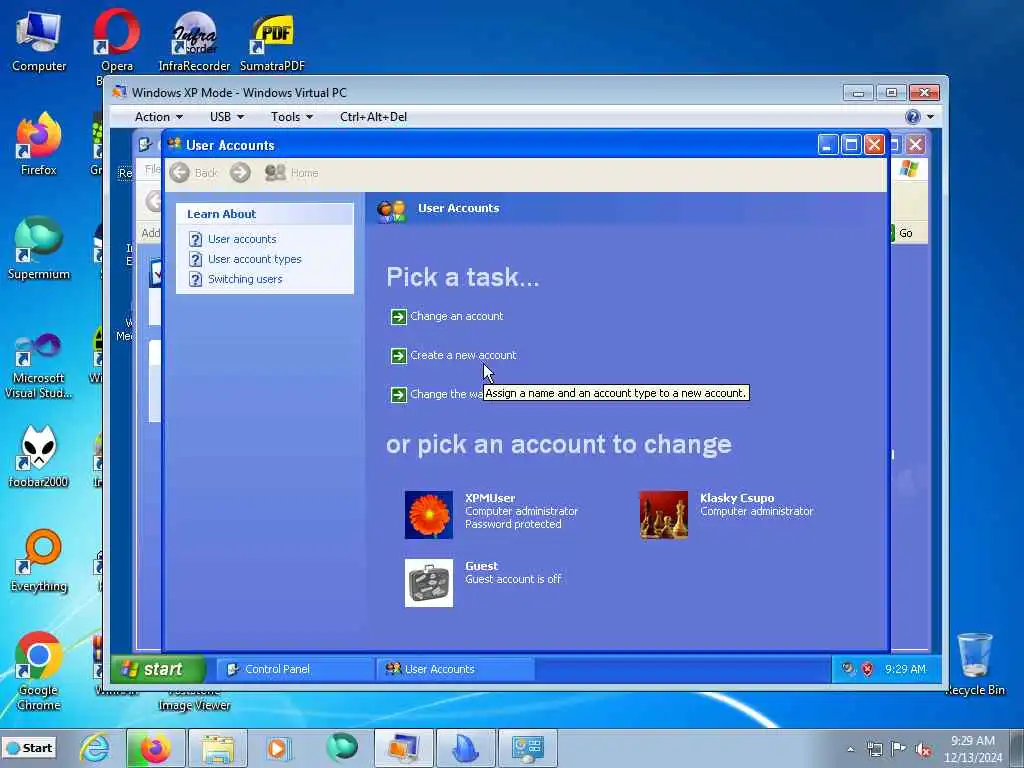Open Windows Media Player from the taskbar
Image resolution: width=1024 pixels, height=768 pixels.
[x=280, y=748]
